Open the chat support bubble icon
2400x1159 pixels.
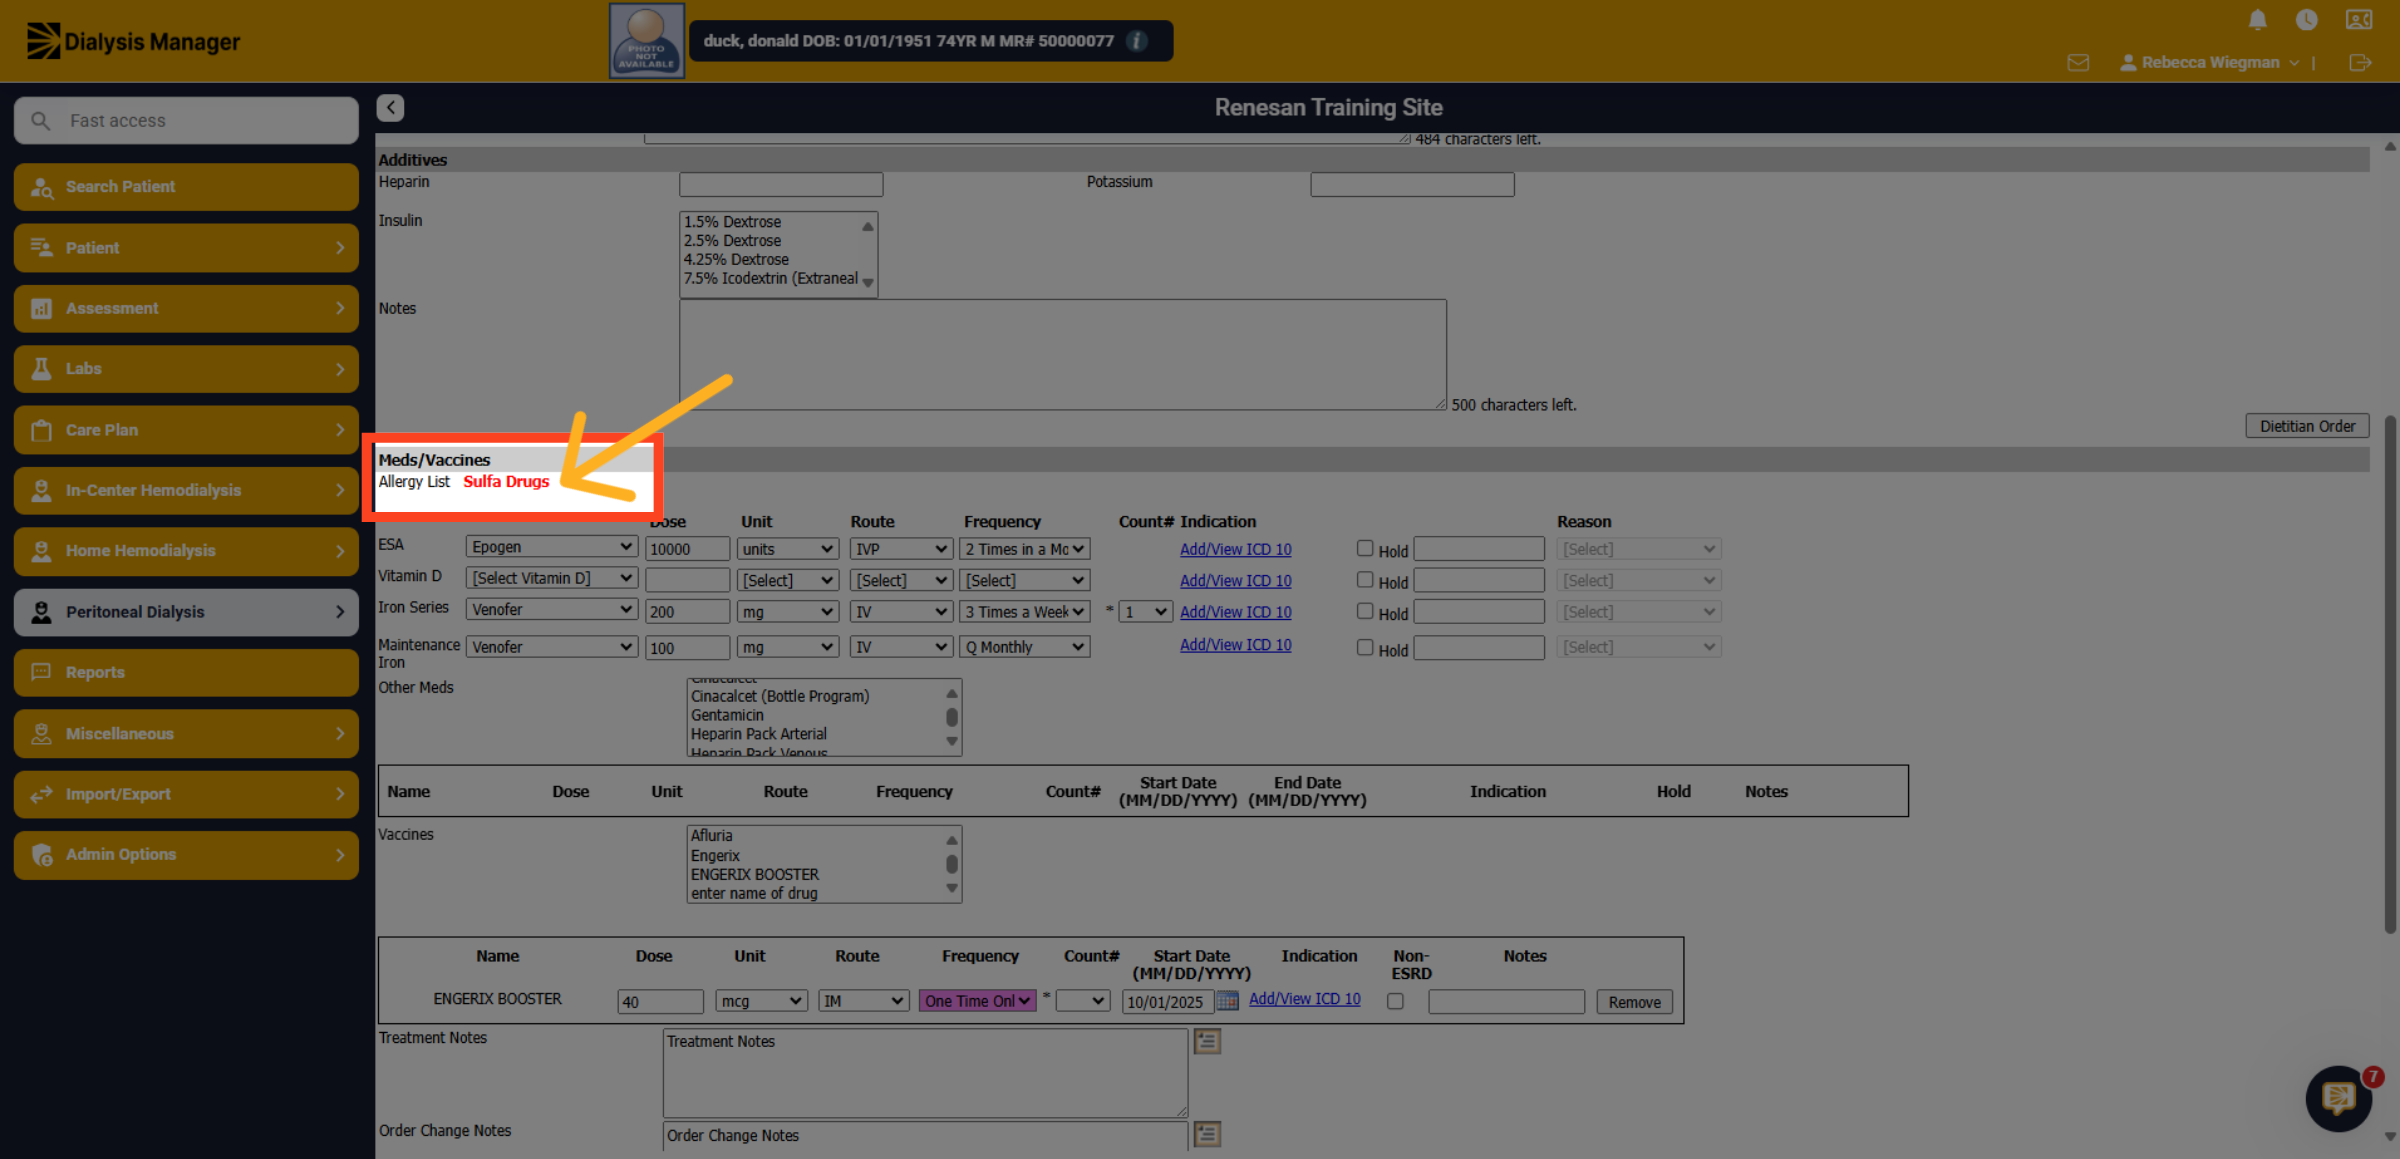(x=2338, y=1098)
